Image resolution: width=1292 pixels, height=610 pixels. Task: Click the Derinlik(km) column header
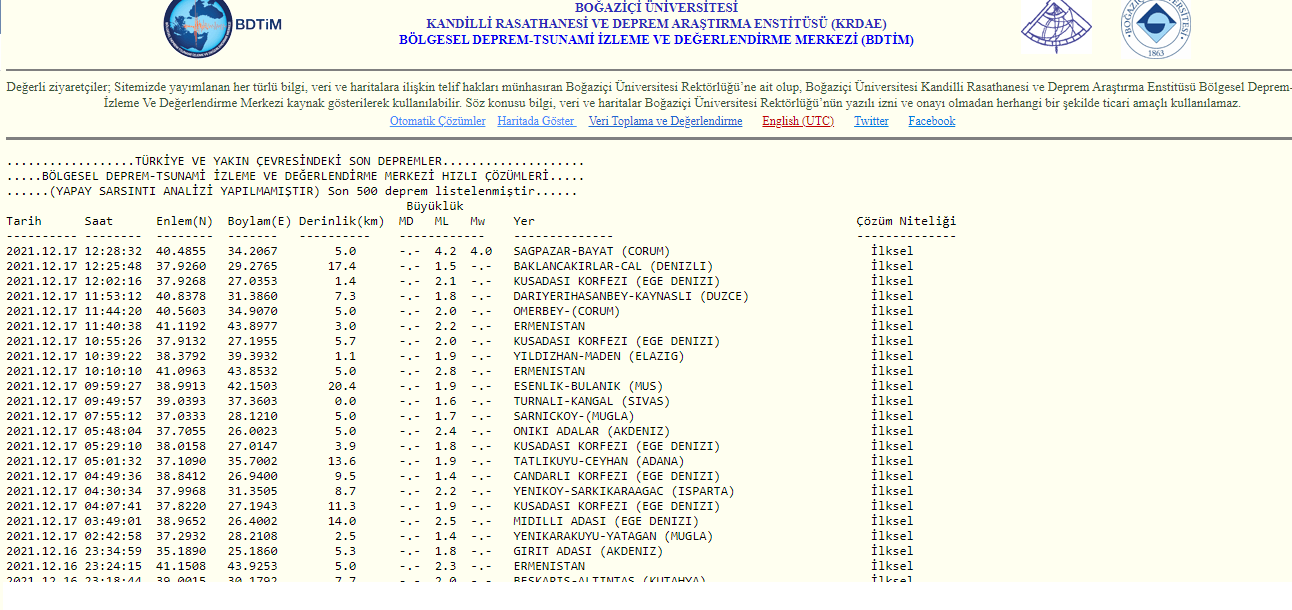click(342, 221)
